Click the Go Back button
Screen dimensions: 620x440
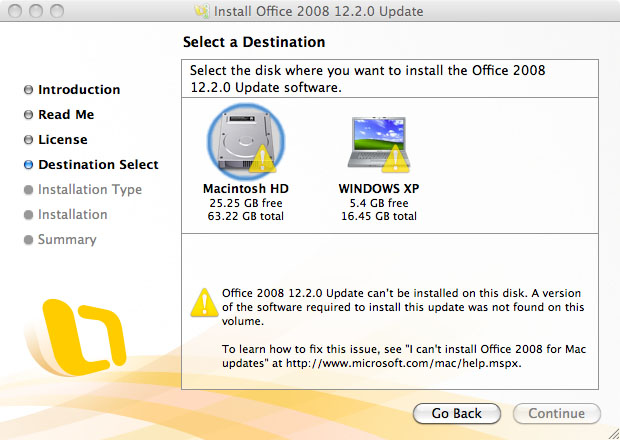point(457,414)
